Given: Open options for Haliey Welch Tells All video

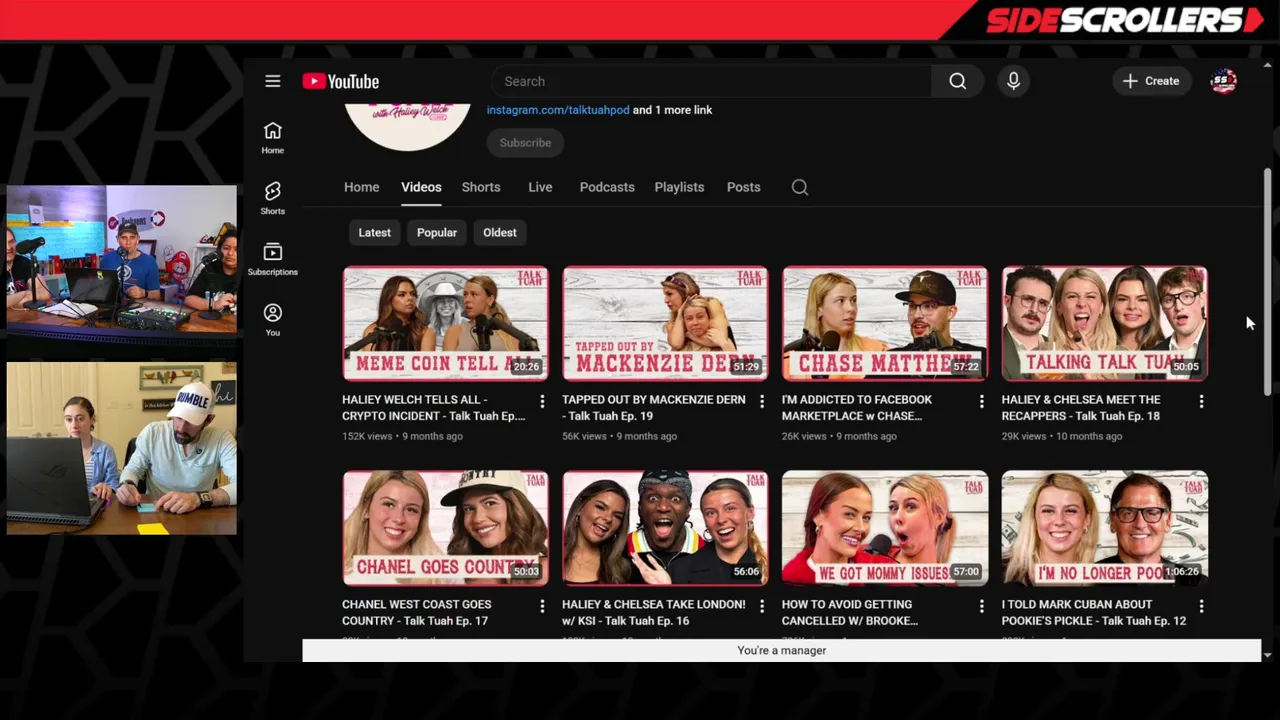Looking at the screenshot, I should 542,401.
